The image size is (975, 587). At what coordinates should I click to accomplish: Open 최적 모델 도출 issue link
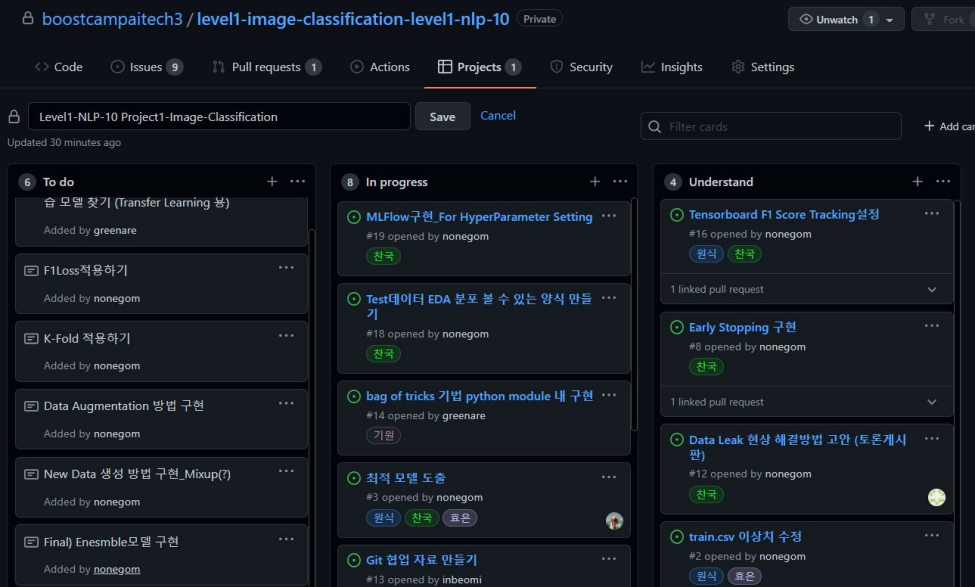pos(405,478)
